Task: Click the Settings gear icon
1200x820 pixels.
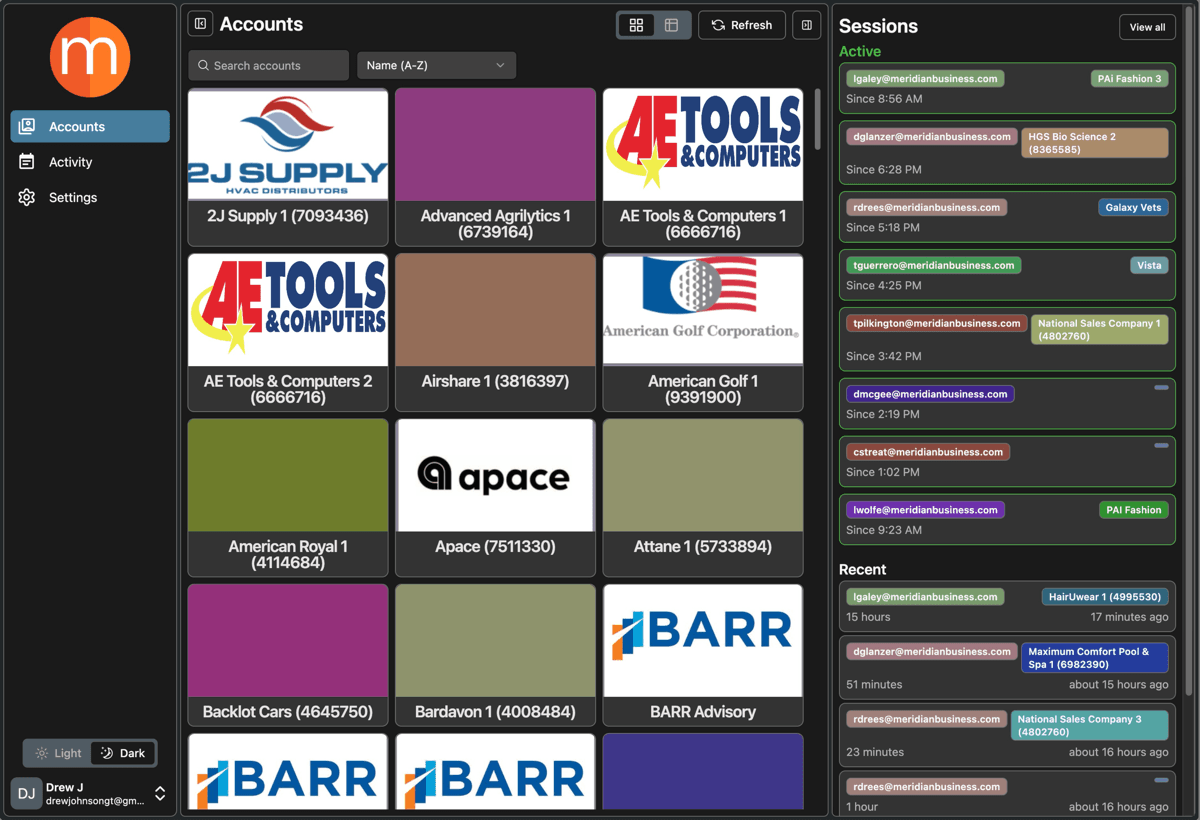Action: (27, 197)
